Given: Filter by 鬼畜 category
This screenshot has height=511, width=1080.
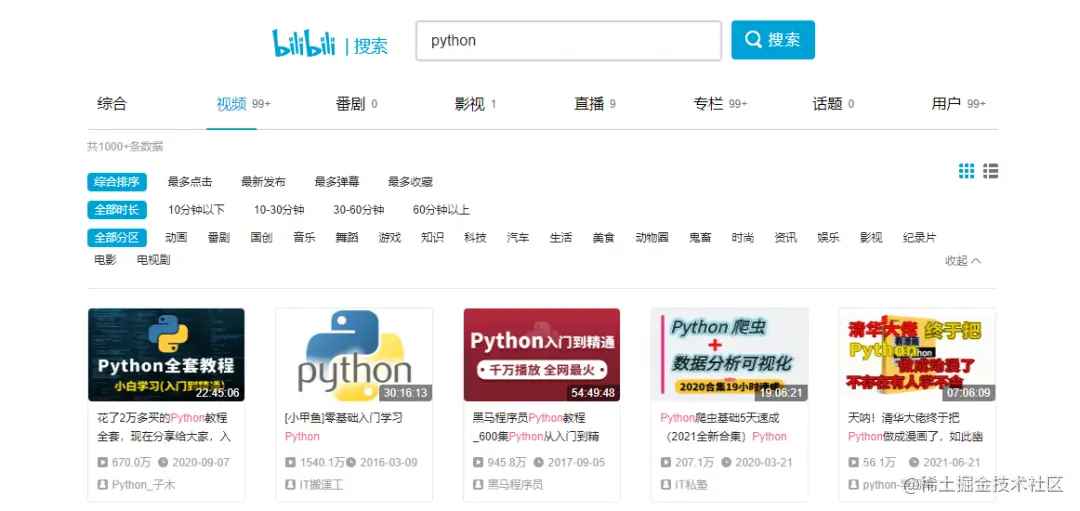Looking at the screenshot, I should 700,238.
